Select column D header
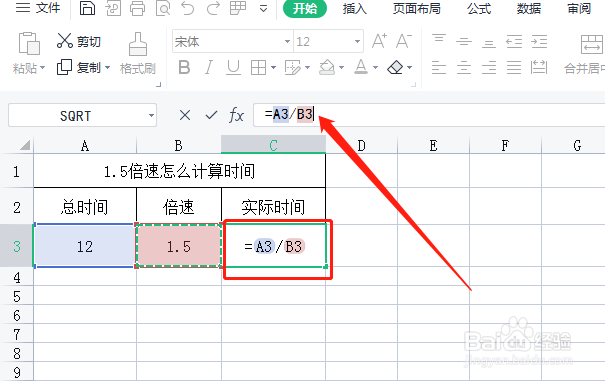 click(362, 146)
